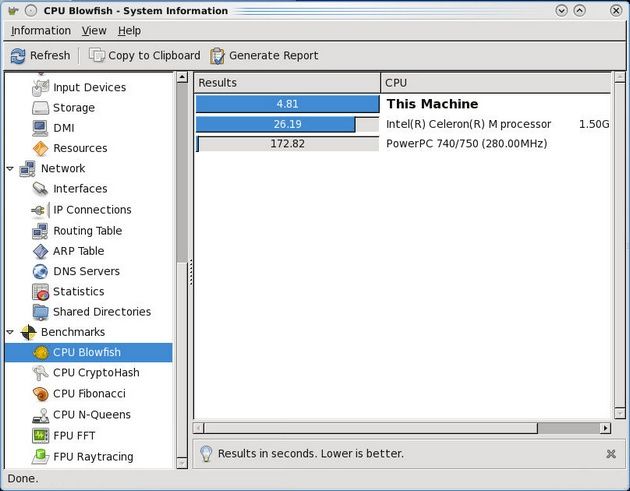Click the results pane vertical scroll up arrow
The width and height of the screenshot is (630, 491).
(x=619, y=77)
